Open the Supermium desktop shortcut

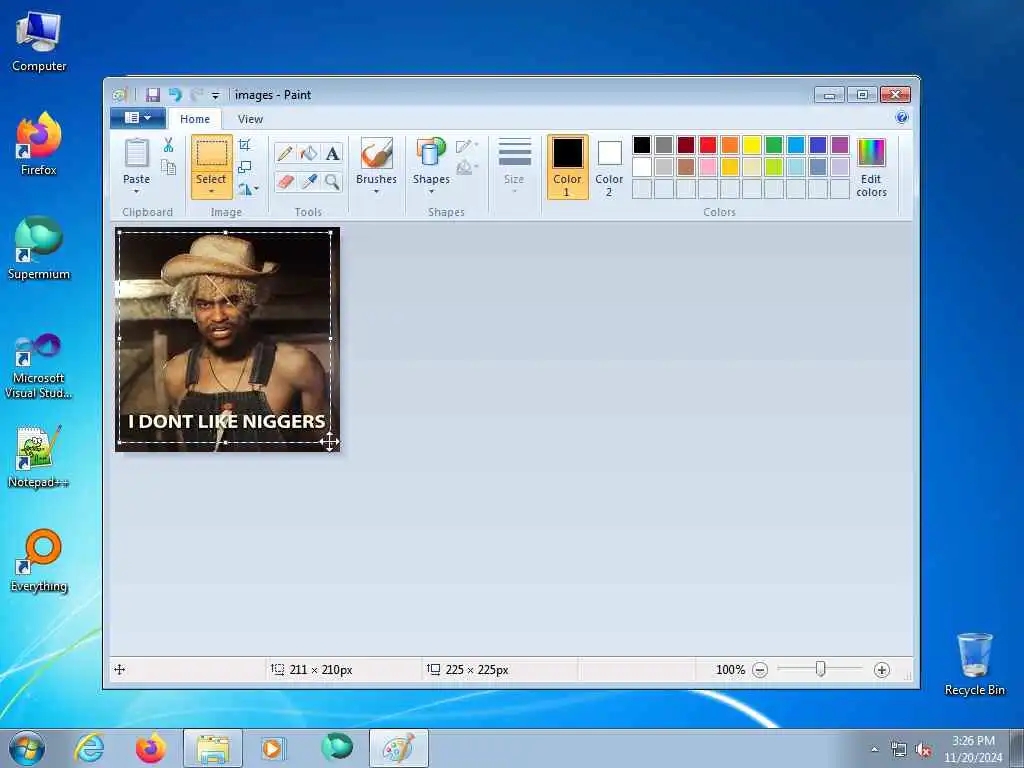39,248
